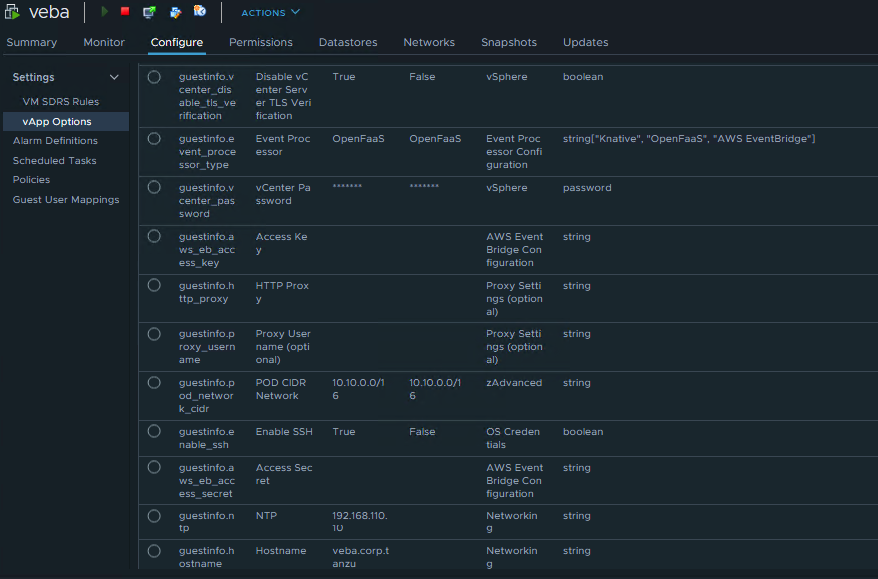Click the NTP value 192.168.110.10
Viewport: 878px width, 579px height.
[x=359, y=521]
